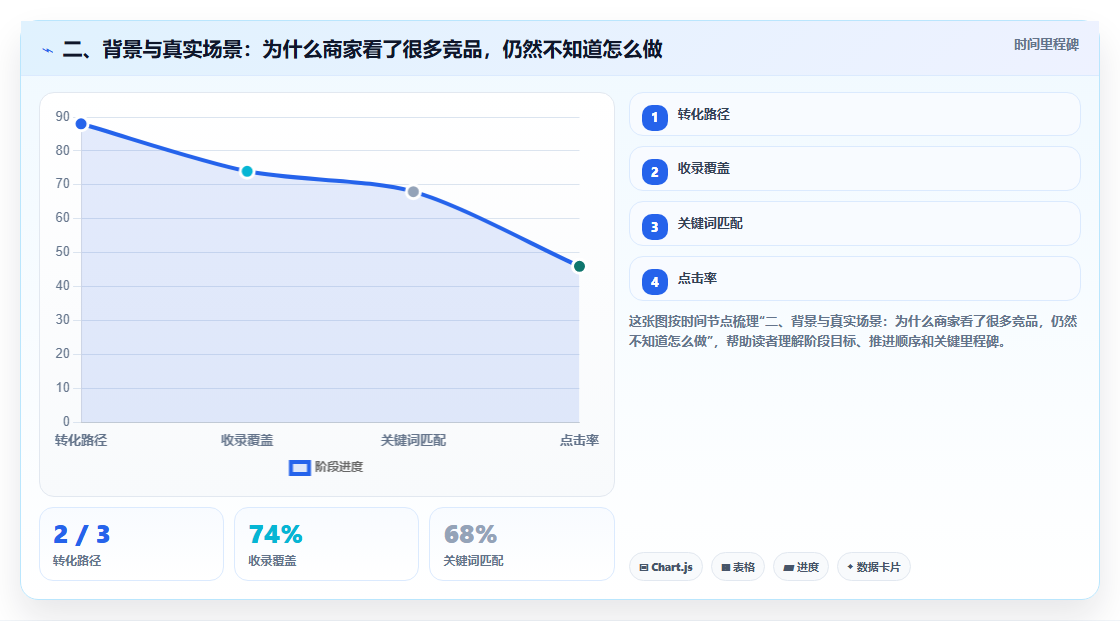
Task: Open the 收录覆盖 list item
Action: tap(854, 169)
